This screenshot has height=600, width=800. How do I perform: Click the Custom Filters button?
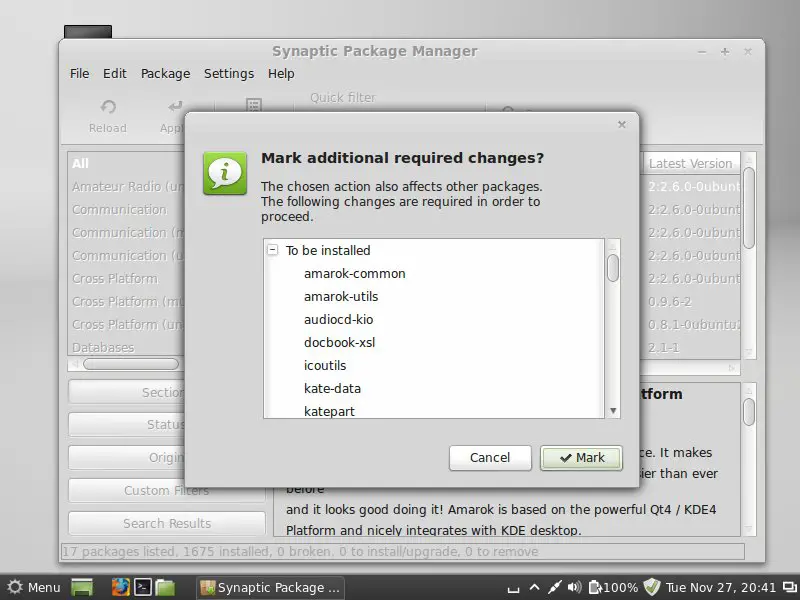click(167, 490)
